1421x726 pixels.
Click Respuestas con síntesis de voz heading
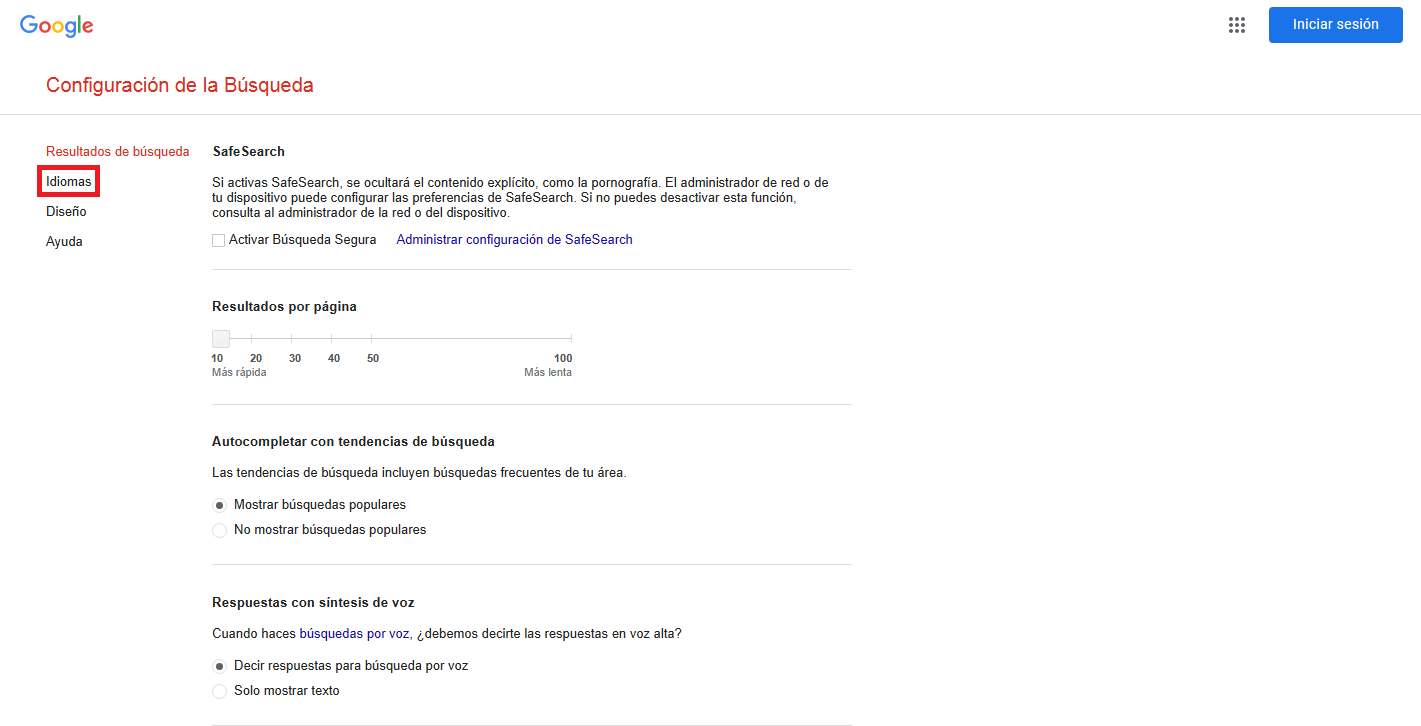coord(313,603)
